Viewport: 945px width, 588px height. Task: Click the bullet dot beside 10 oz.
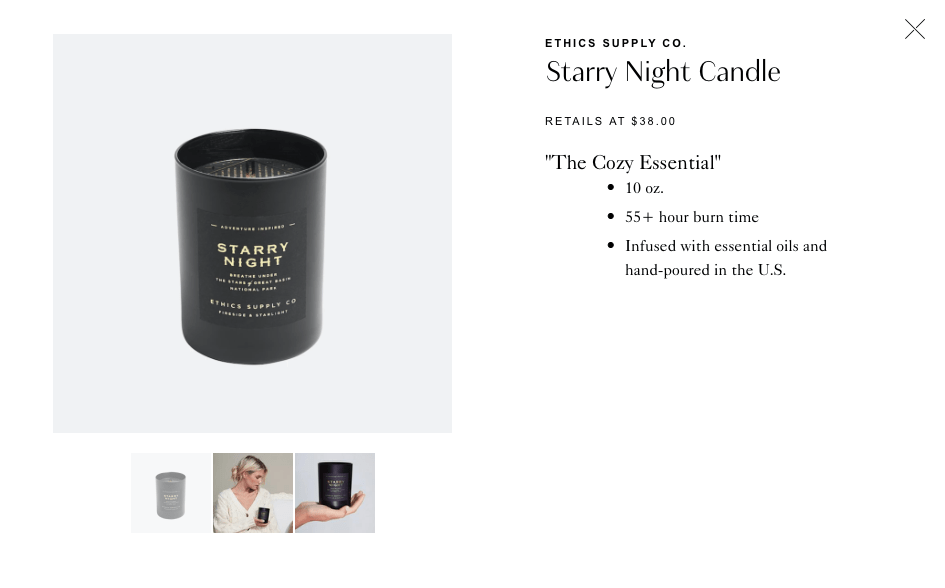click(611, 187)
